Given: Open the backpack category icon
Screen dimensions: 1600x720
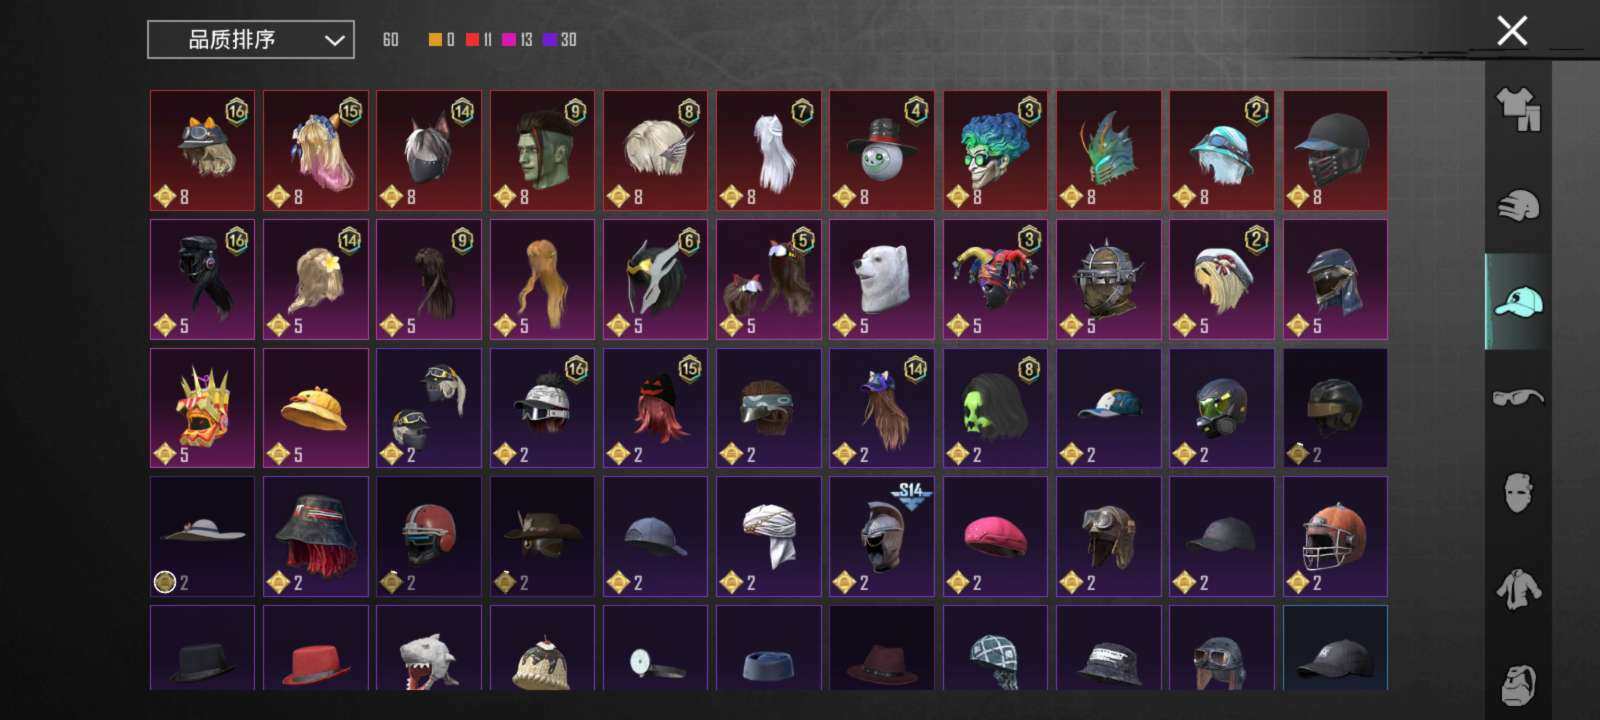Looking at the screenshot, I should [1518, 683].
